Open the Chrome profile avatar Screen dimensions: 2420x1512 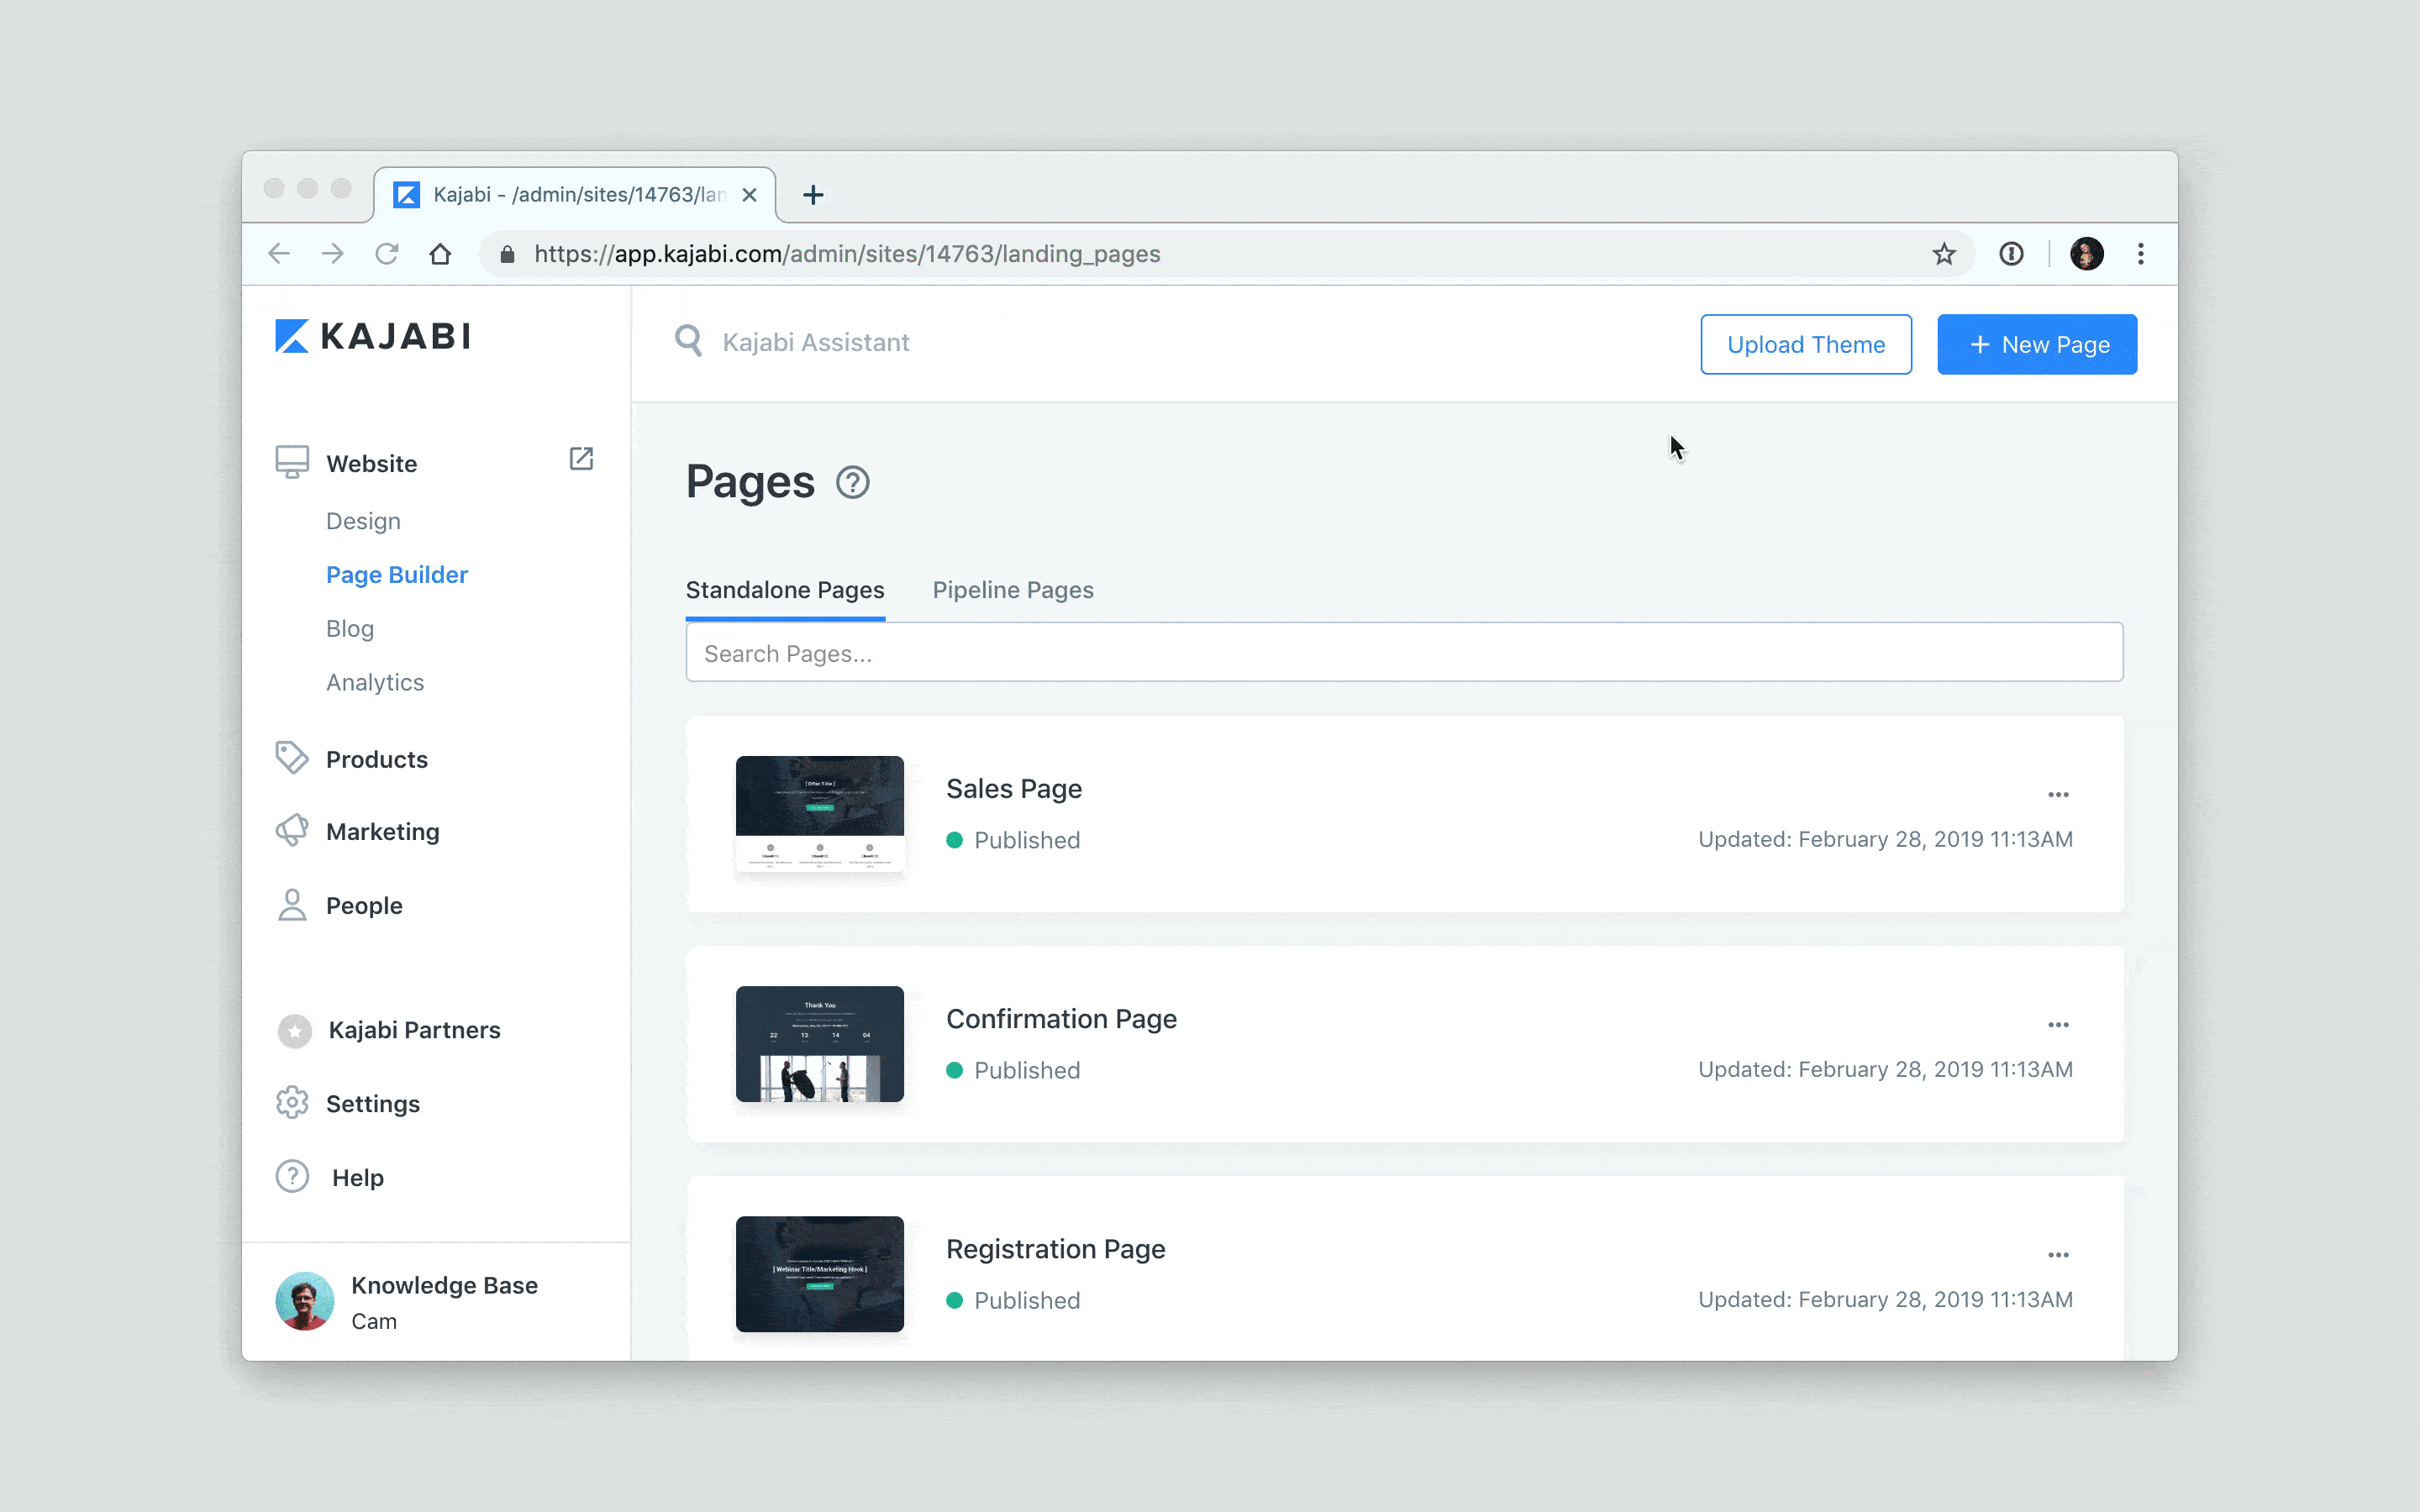2086,254
